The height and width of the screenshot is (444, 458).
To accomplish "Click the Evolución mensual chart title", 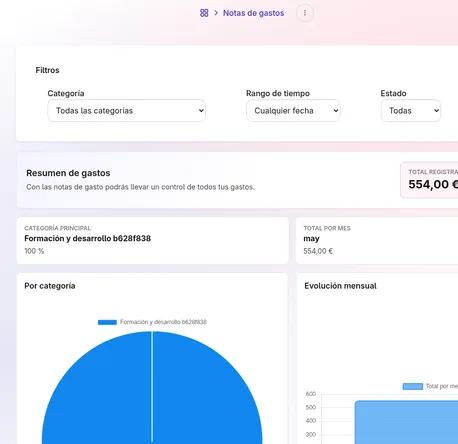I will pos(340,286).
